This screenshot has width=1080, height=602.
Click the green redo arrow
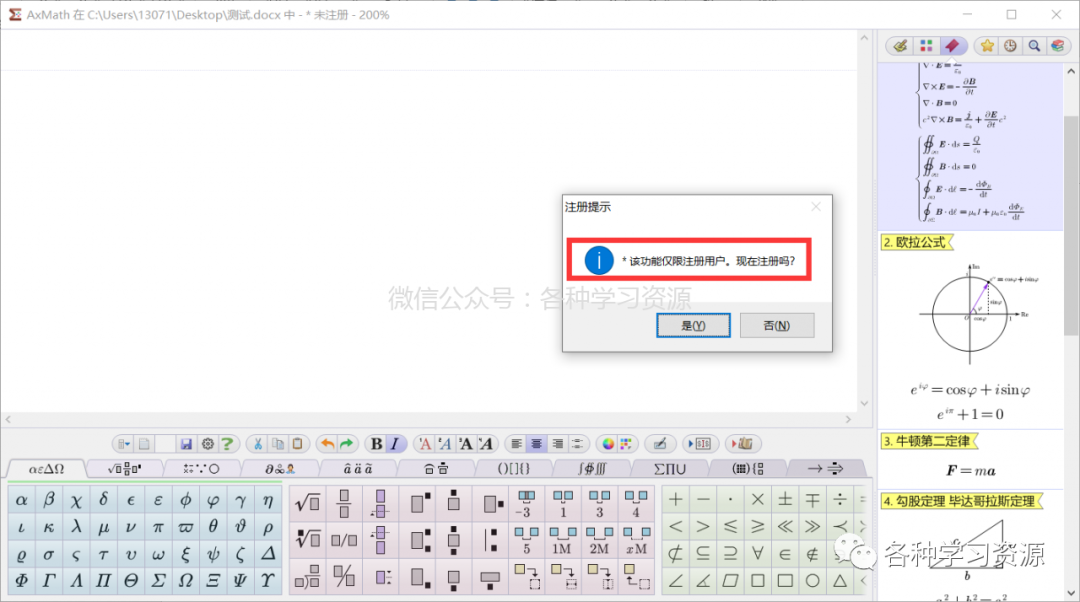click(346, 444)
